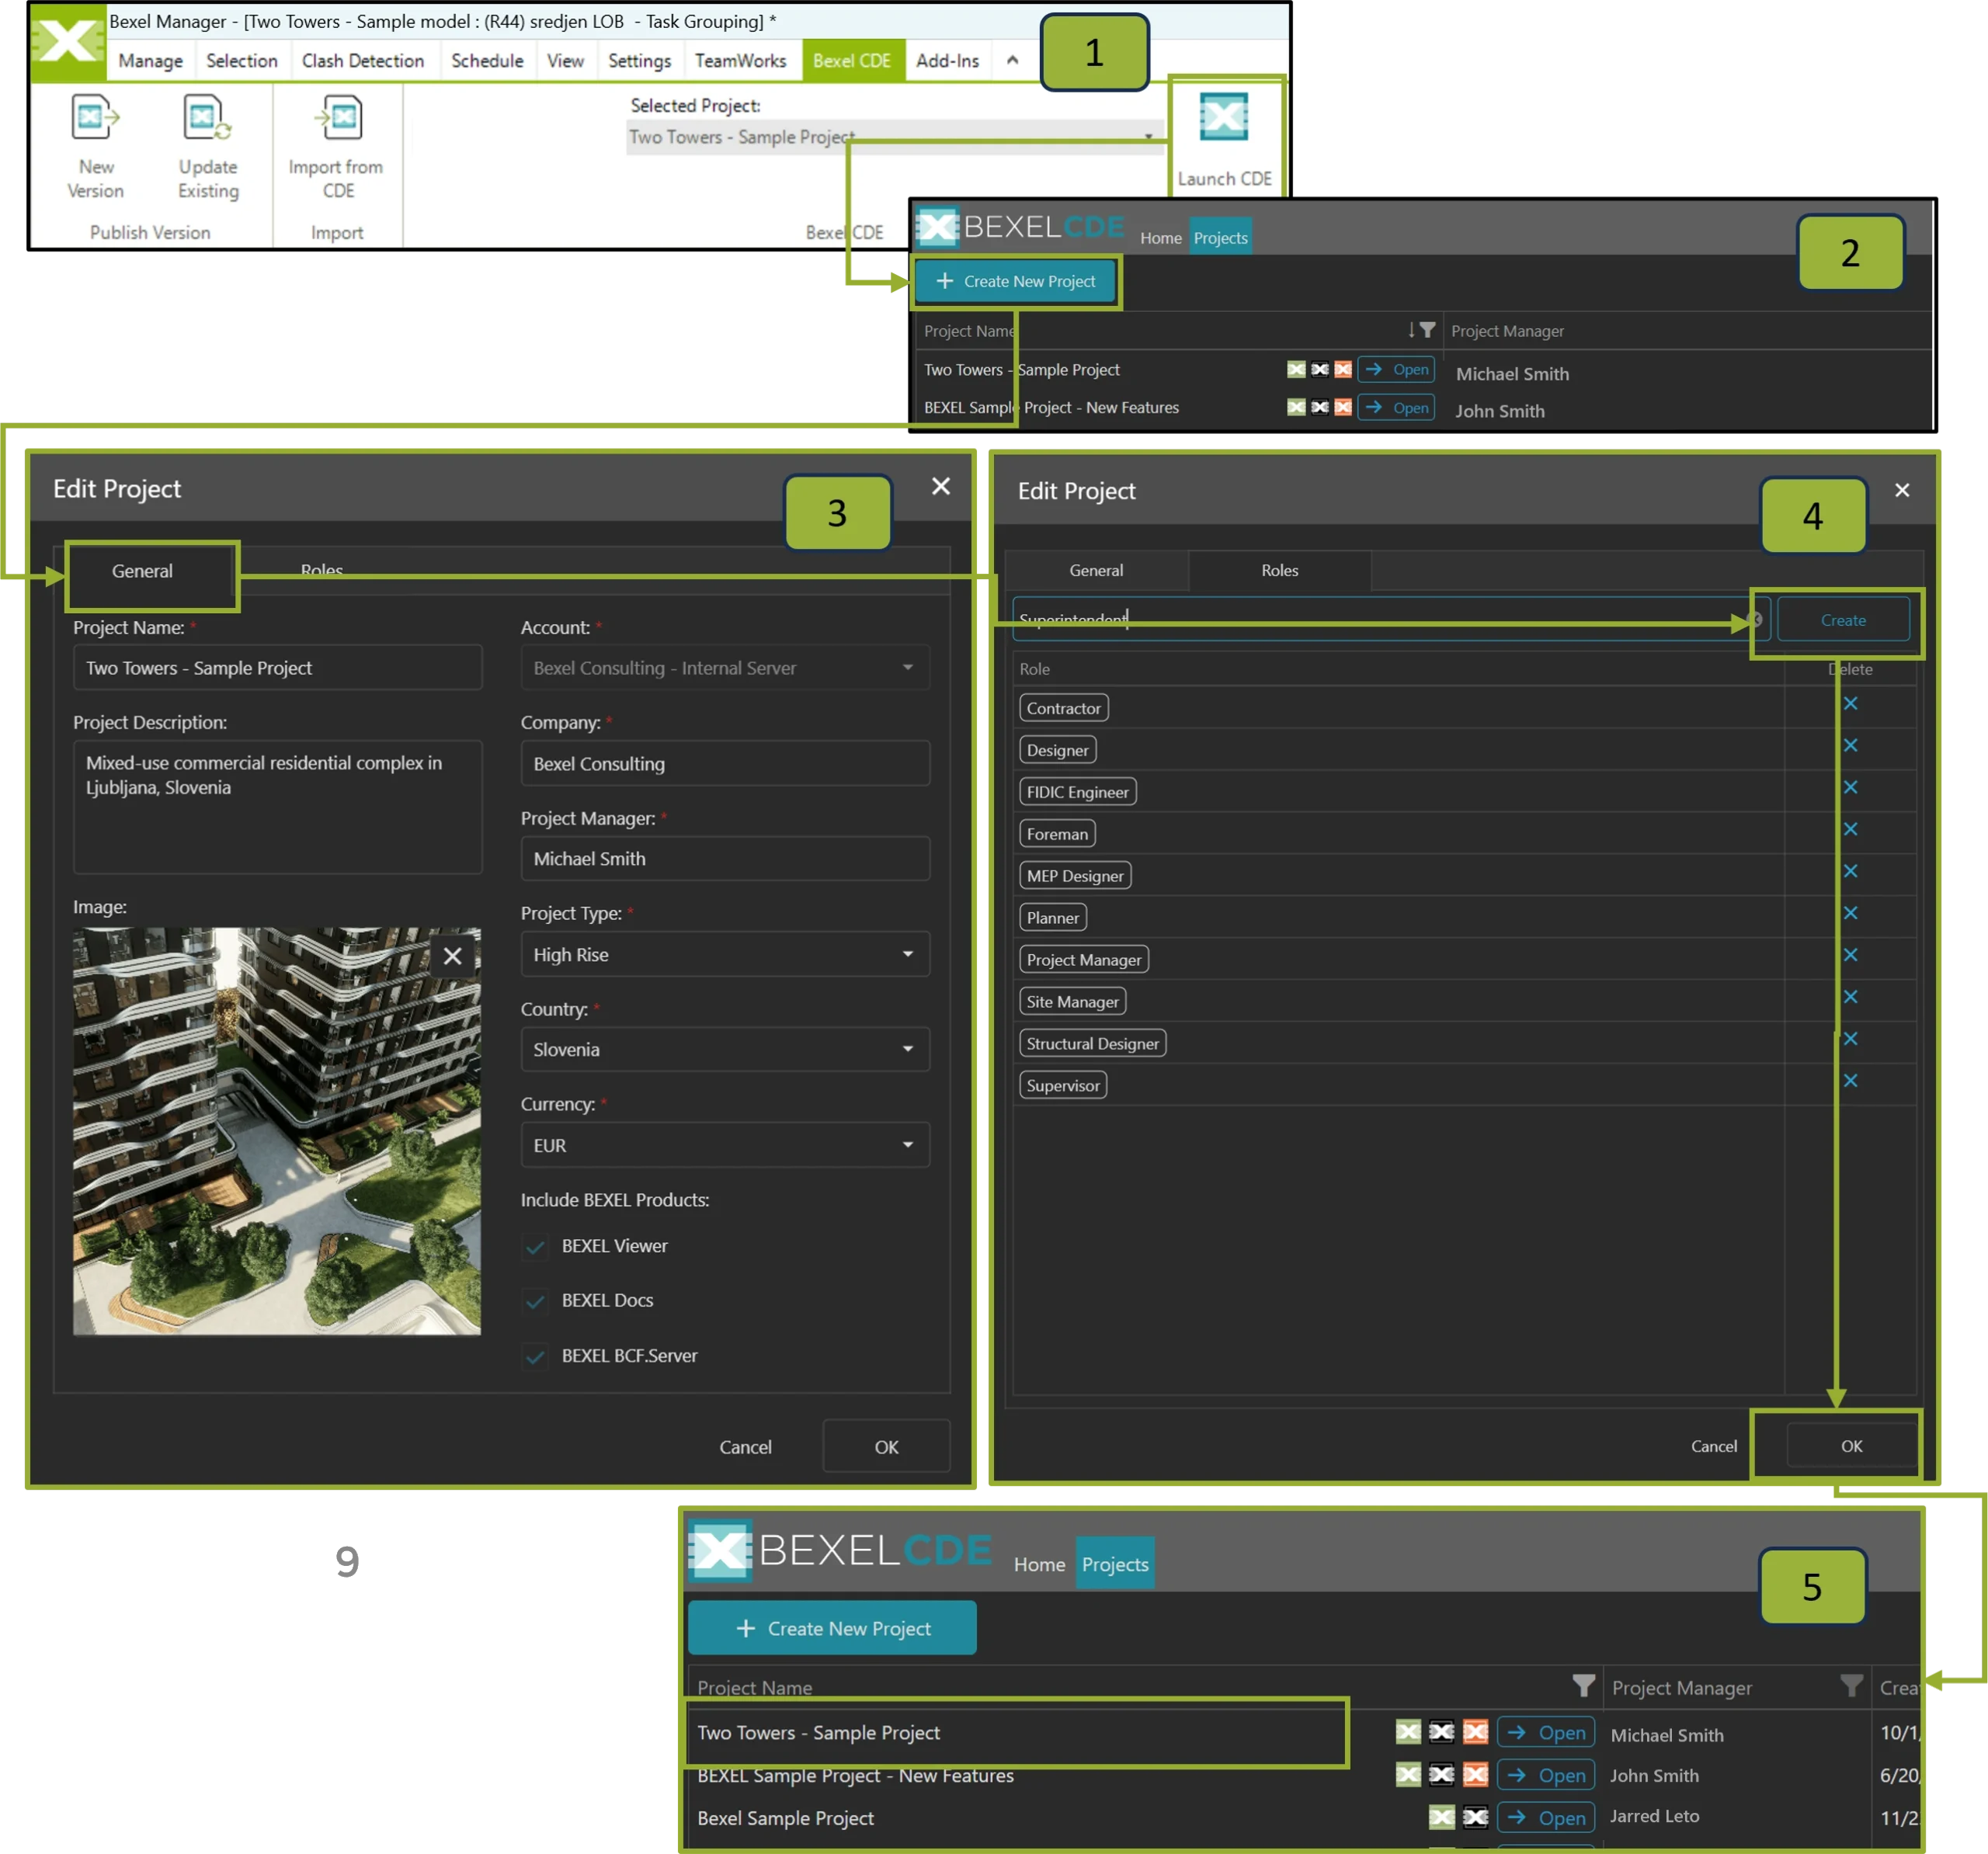Delete the MEP Designer role
1988x1854 pixels.
click(1850, 871)
